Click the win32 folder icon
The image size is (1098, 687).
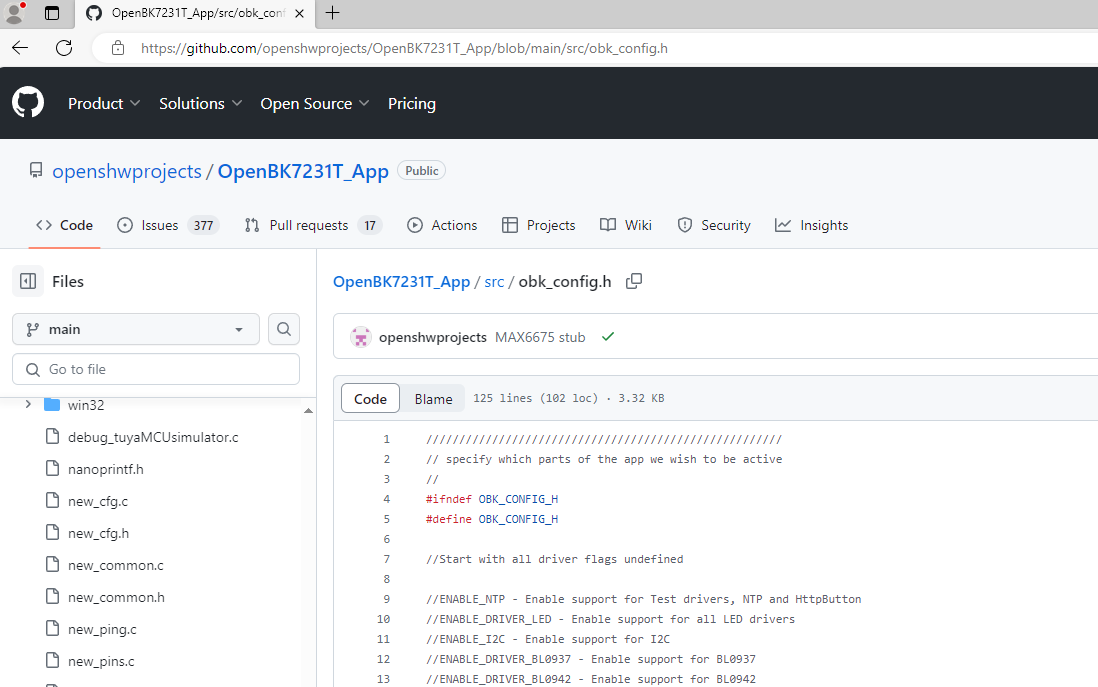click(x=52, y=405)
